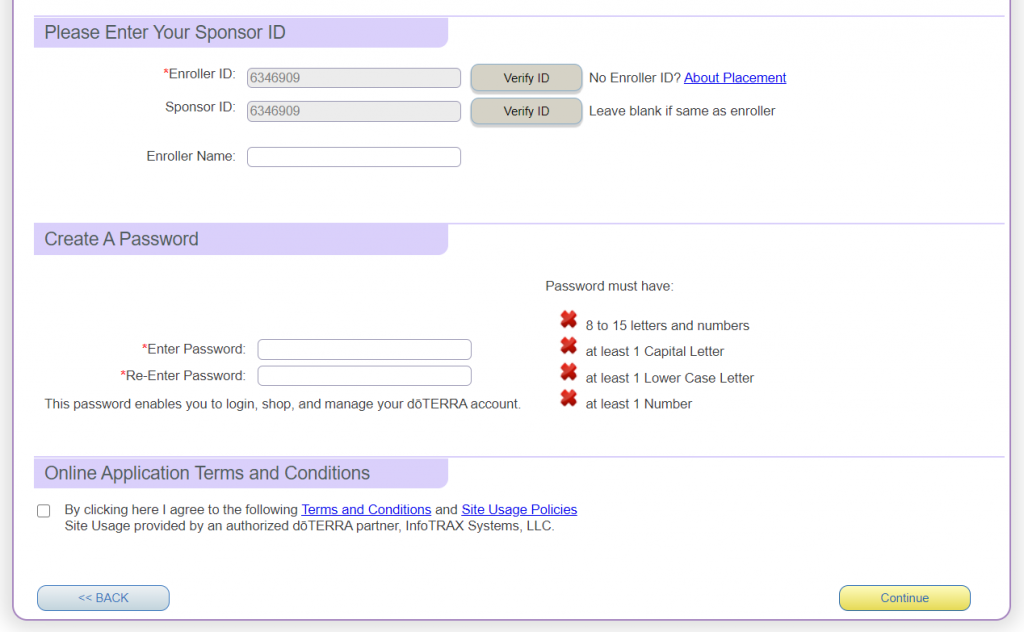This screenshot has height=632, width=1024.
Task: Click the 'Online Application Terms and Conditions' header
Action: point(207,473)
